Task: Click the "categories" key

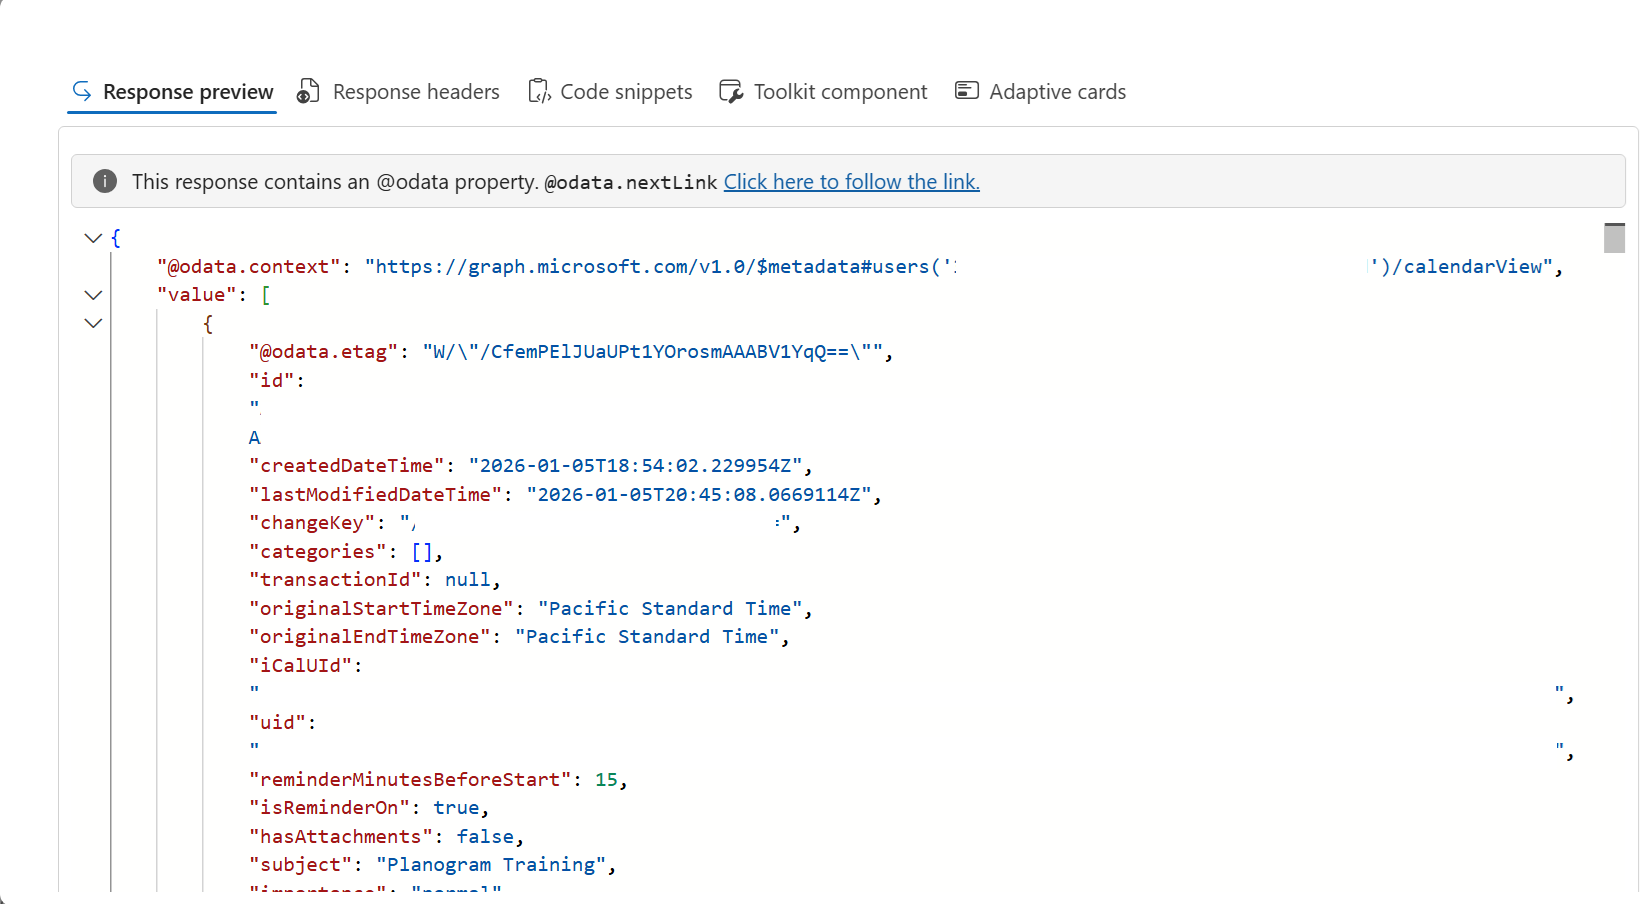Action: pyautogui.click(x=318, y=552)
